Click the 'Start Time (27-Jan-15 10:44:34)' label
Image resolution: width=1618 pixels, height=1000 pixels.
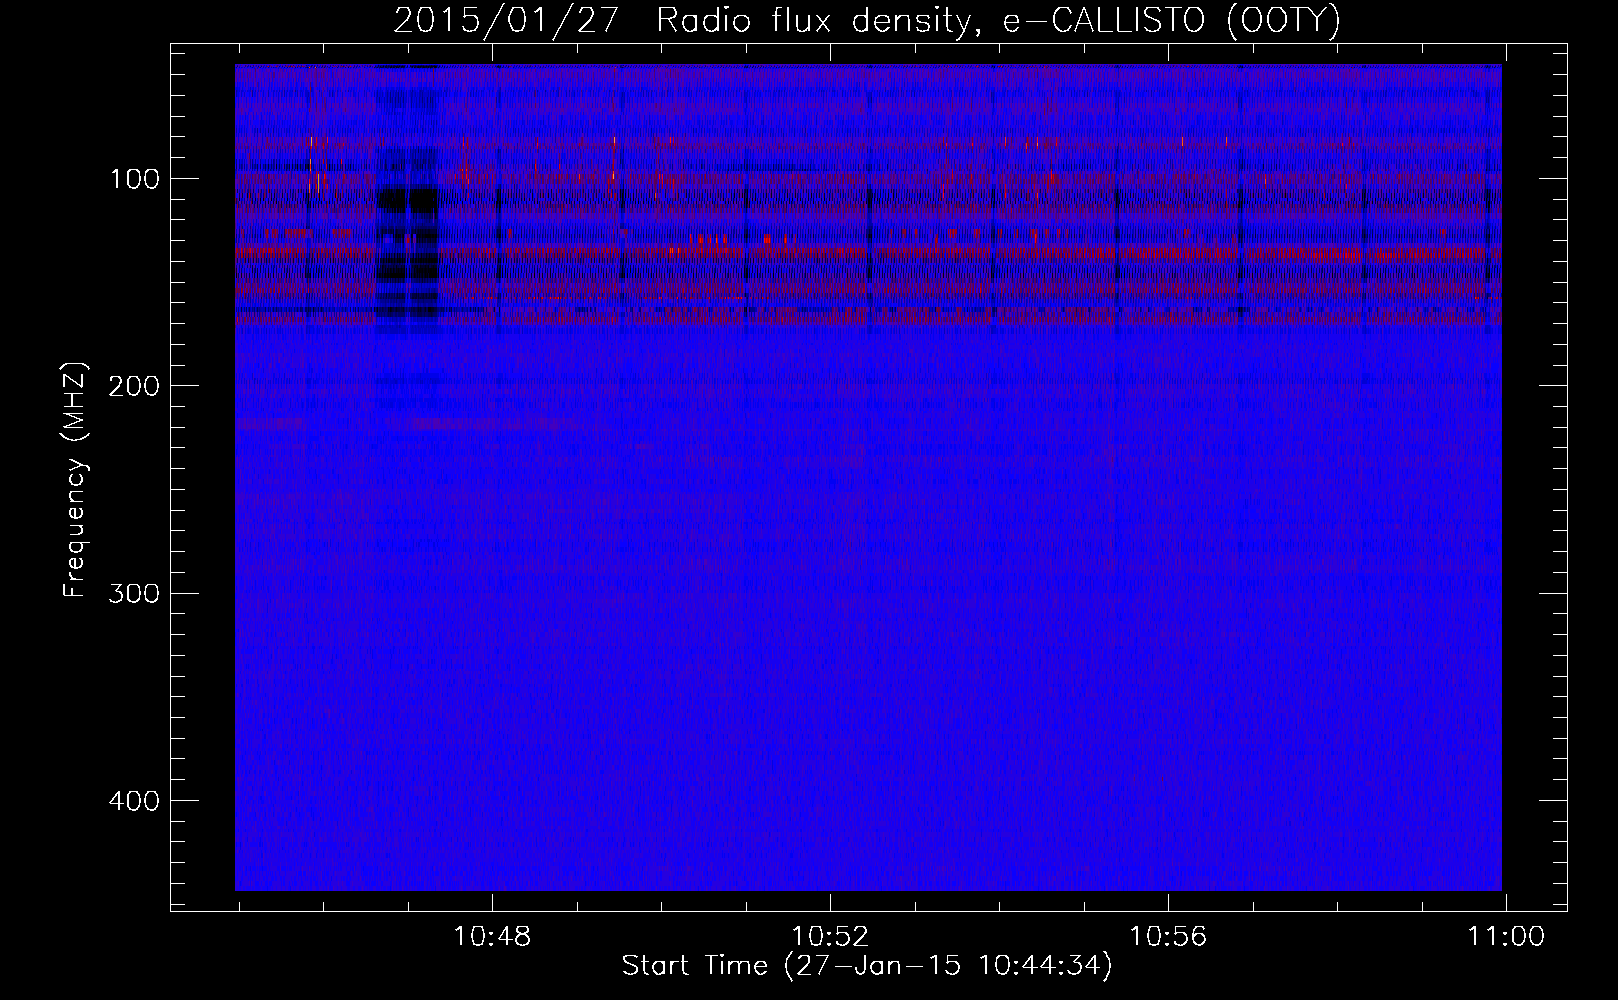pos(867,967)
